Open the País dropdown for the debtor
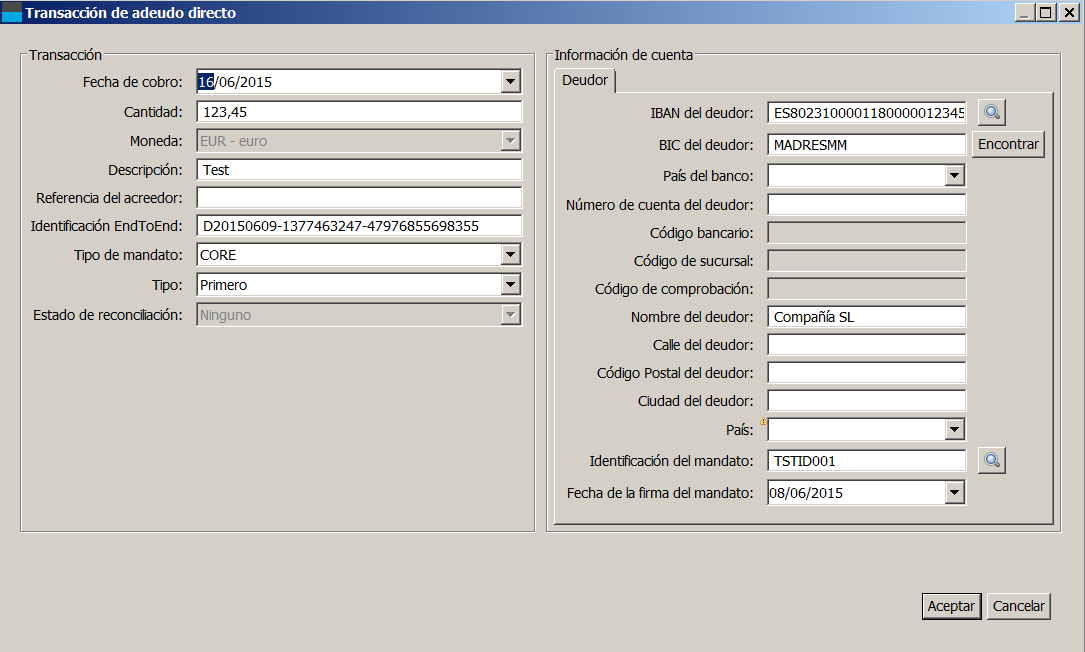 click(954, 430)
